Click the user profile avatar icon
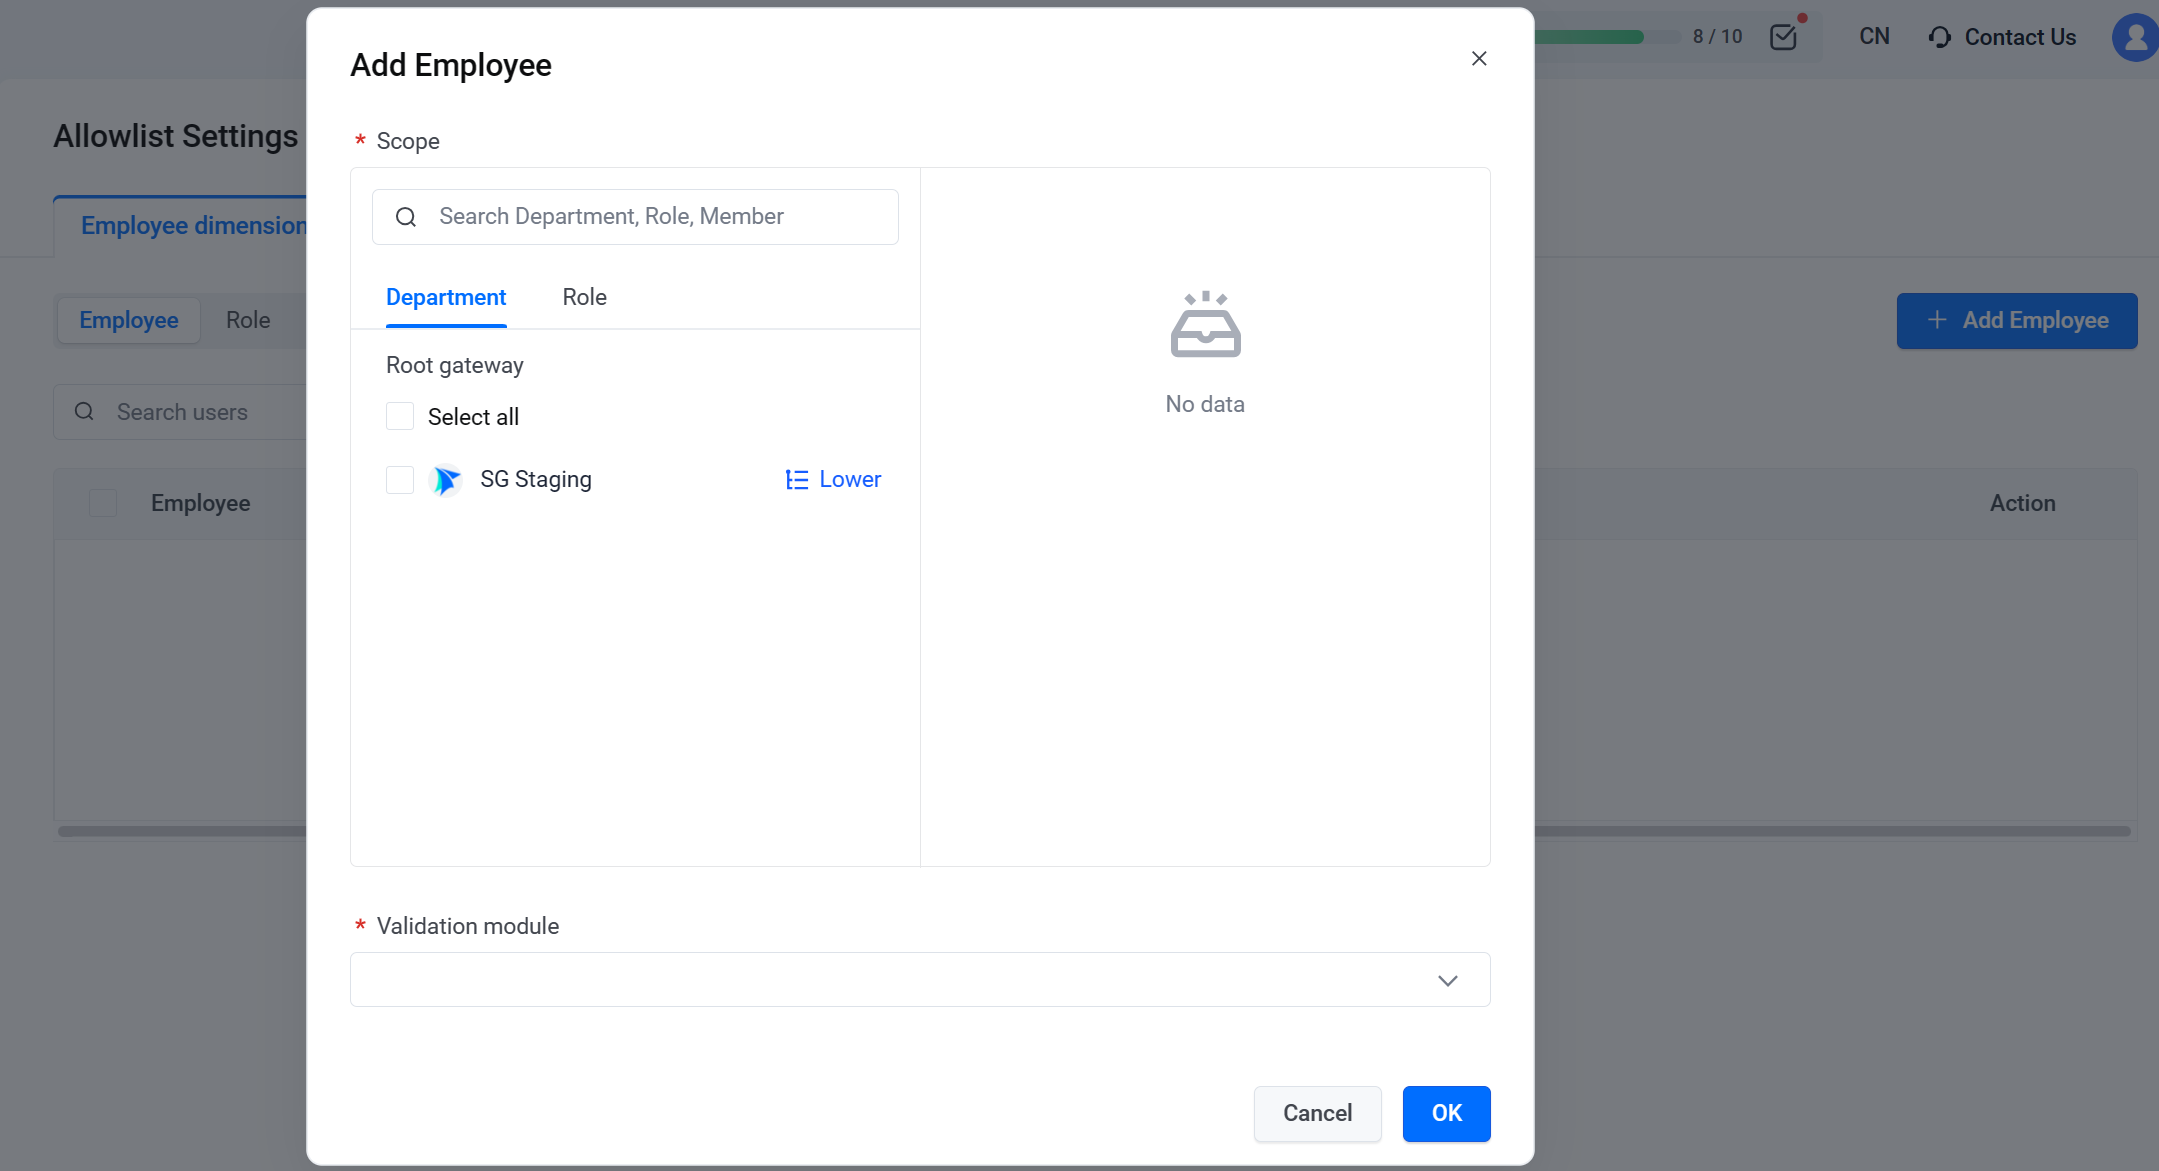Screen dimensions: 2159x1171 (2136, 37)
